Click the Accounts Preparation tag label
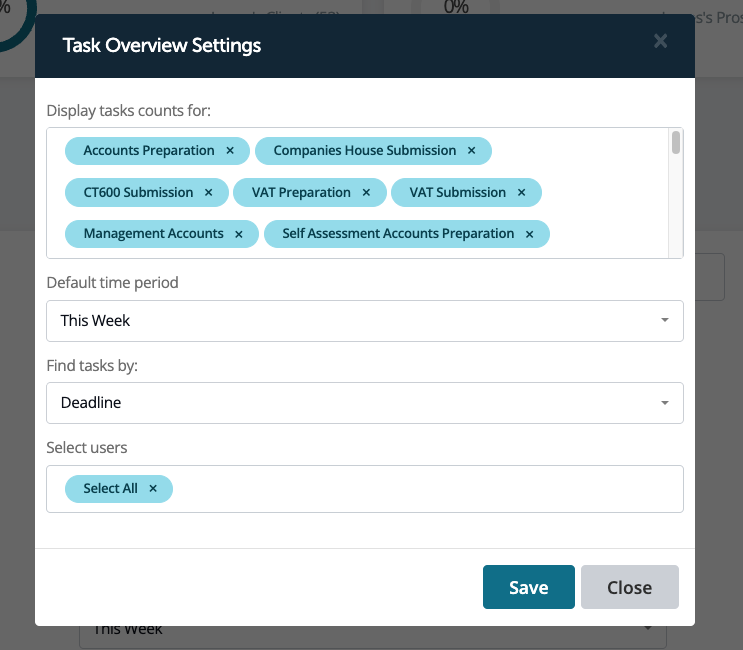The width and height of the screenshot is (743, 650). [x=149, y=151]
